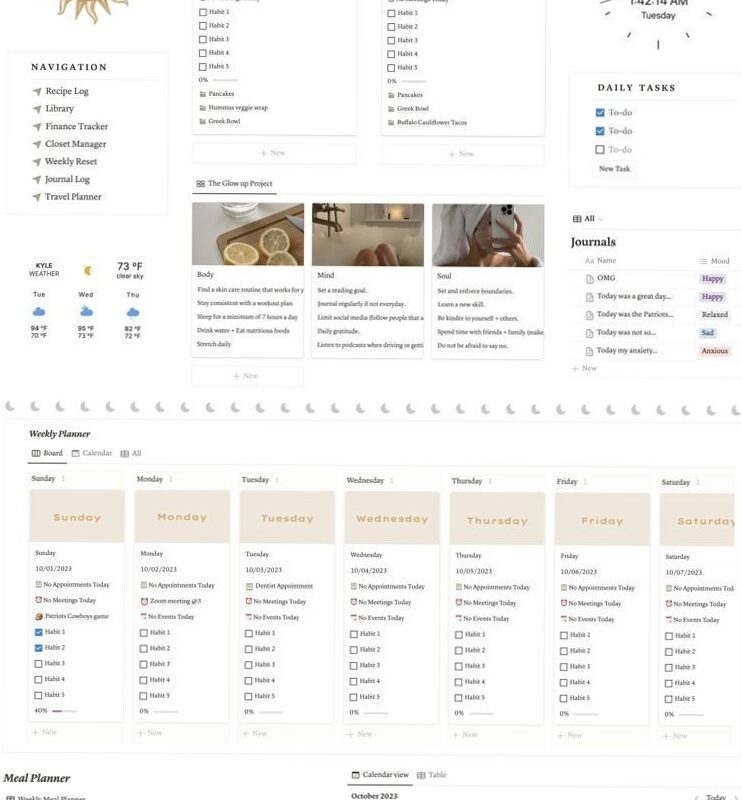Image resolution: width=742 pixels, height=800 pixels.
Task: Open the Recipe Log navigation link
Action: pos(67,91)
